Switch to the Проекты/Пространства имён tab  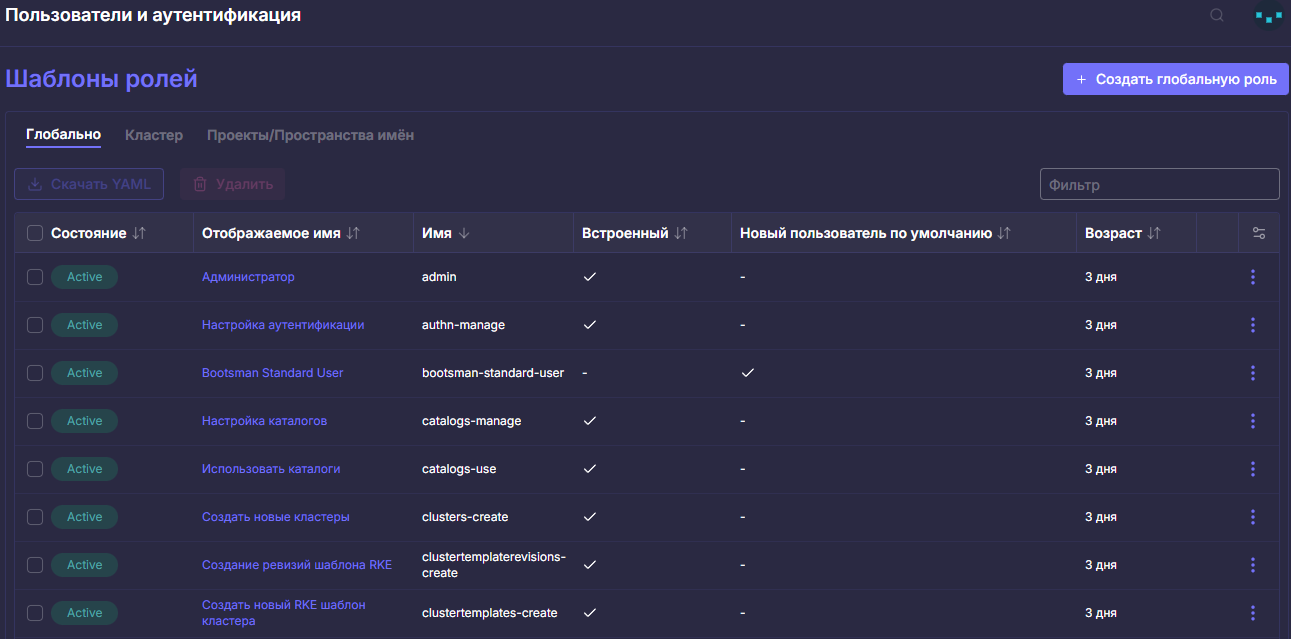click(x=310, y=135)
